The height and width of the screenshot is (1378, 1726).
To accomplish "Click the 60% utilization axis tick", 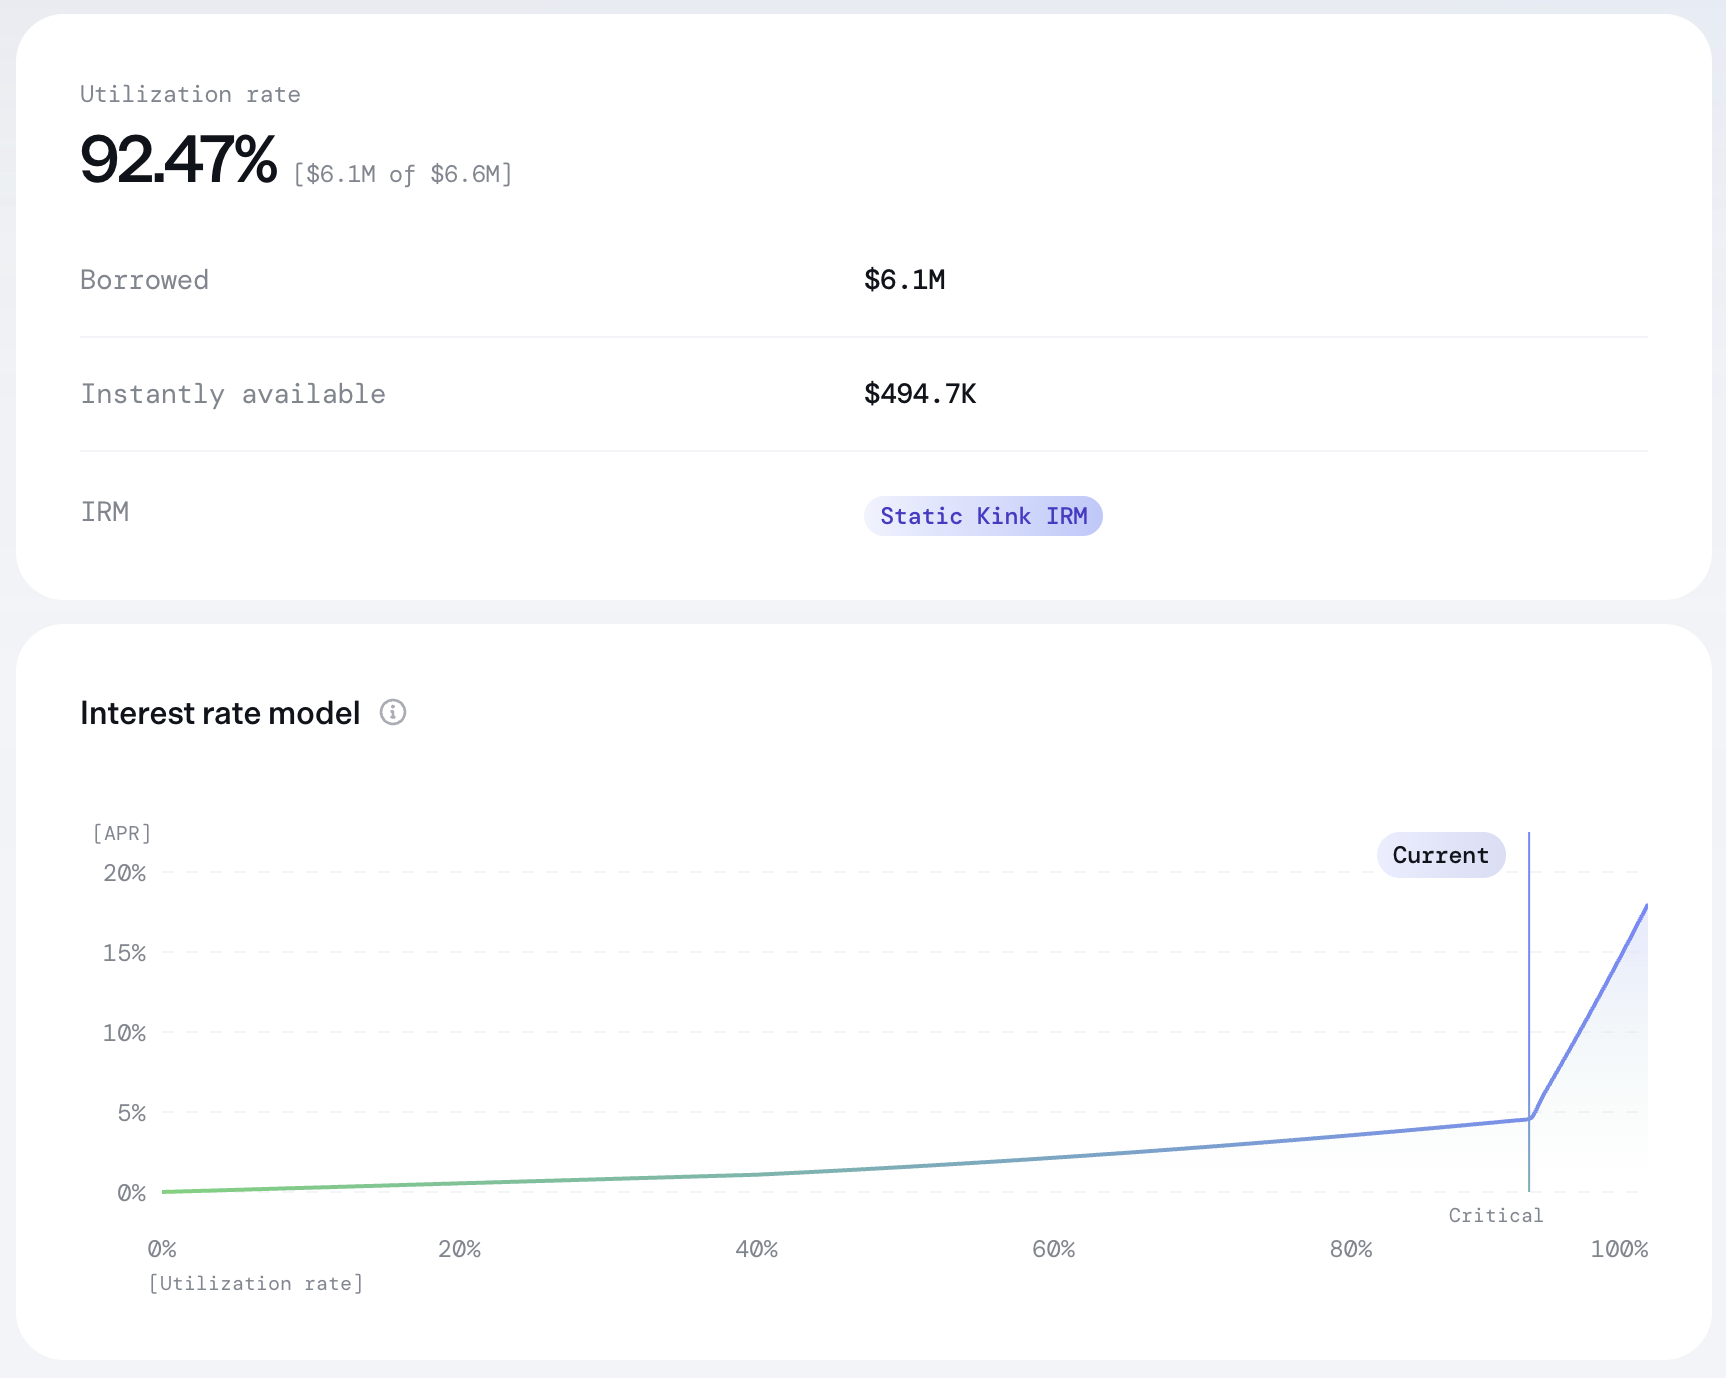I will 1055,1248.
